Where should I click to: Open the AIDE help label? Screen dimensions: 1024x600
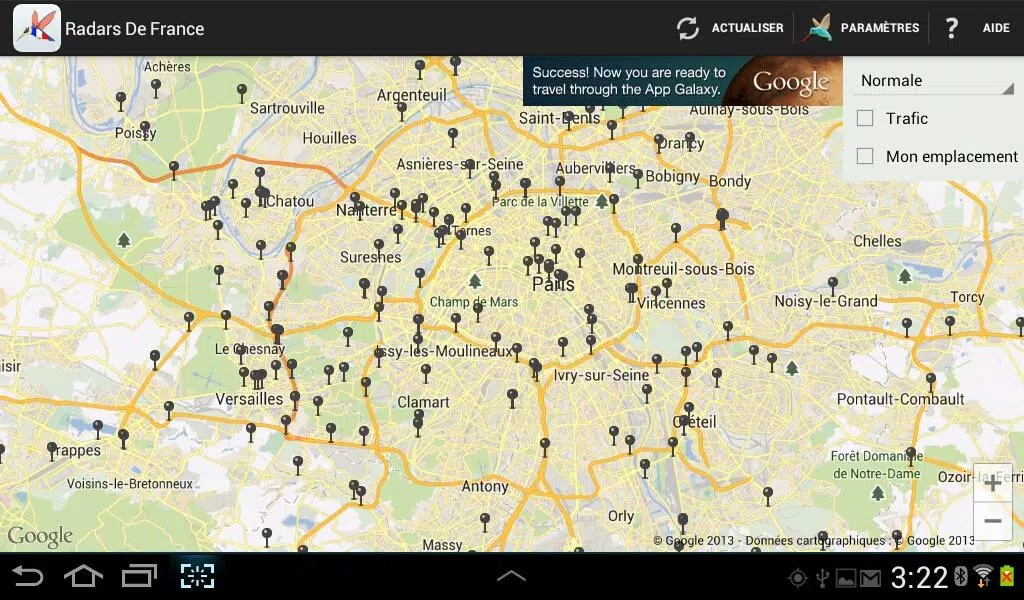point(996,28)
